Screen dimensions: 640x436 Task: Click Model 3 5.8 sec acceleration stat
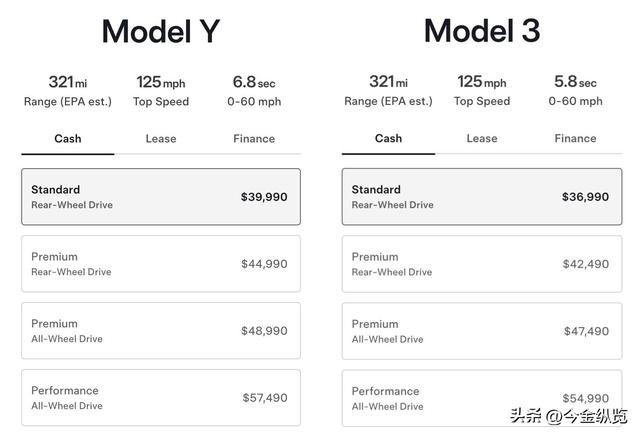click(577, 90)
